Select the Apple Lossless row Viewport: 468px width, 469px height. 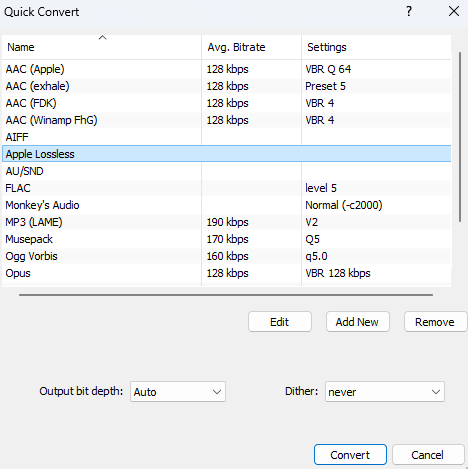pos(227,154)
